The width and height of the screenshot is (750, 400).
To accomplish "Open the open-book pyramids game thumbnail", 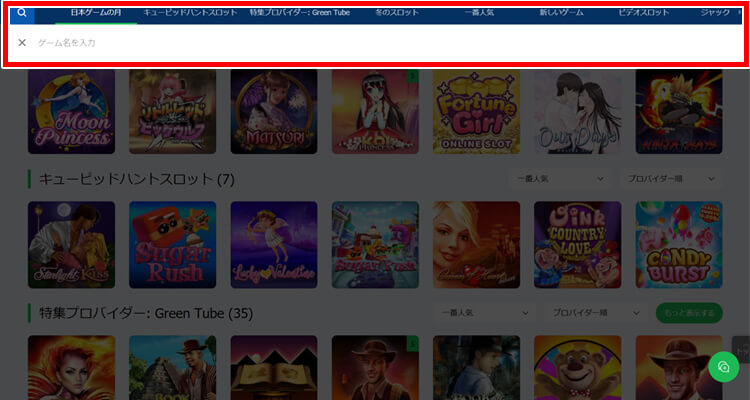I will click(x=274, y=367).
